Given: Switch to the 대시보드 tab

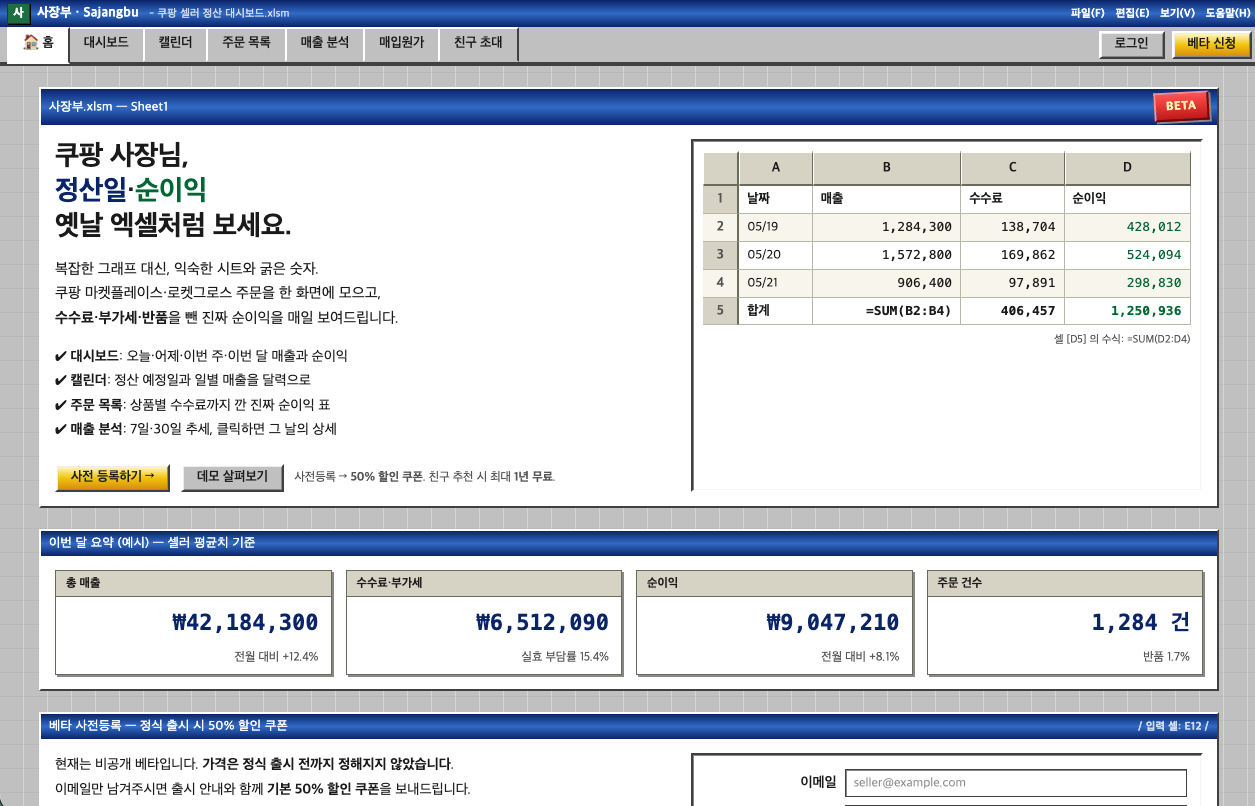Looking at the screenshot, I should click(106, 44).
